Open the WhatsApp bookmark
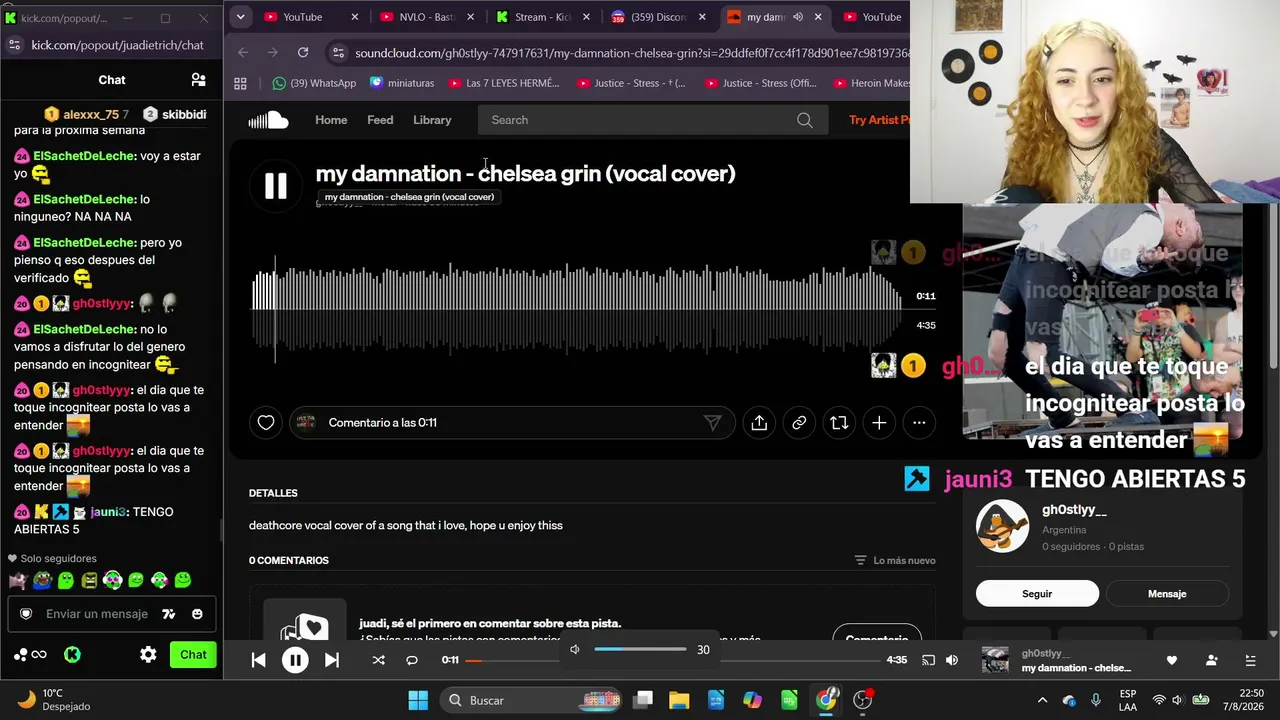Screen dimensions: 1280x720 click(x=314, y=83)
